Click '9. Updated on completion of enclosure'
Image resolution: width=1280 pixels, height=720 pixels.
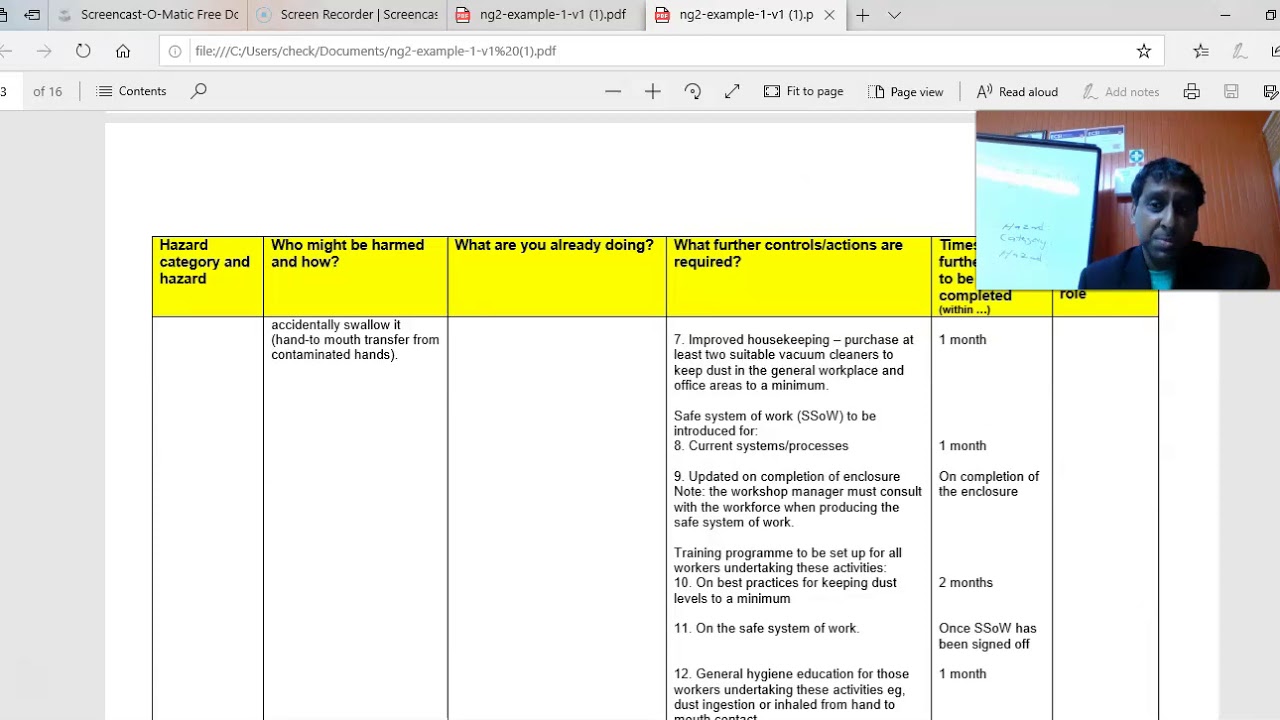(x=787, y=477)
